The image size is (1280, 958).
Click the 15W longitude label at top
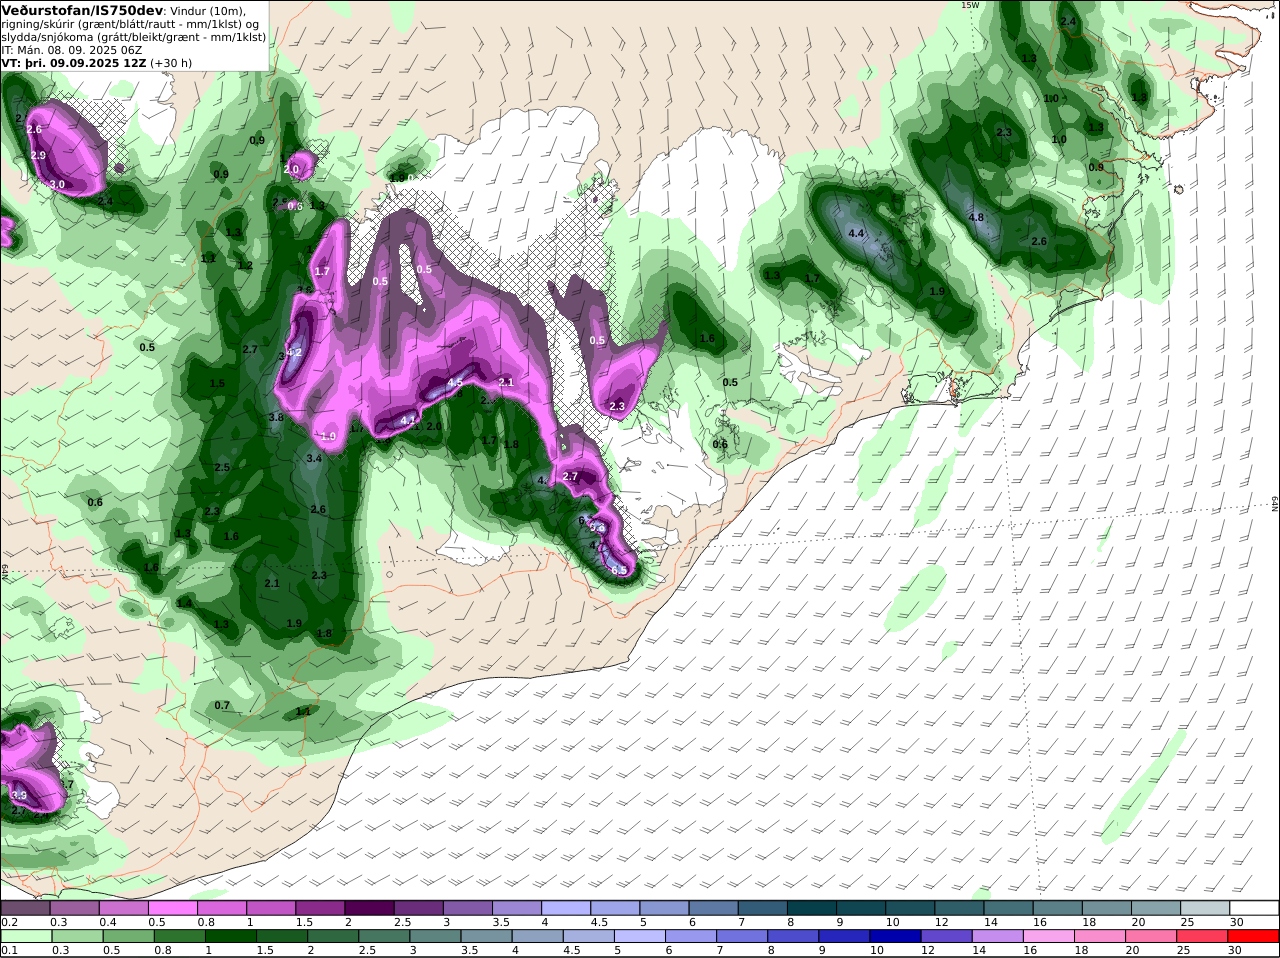pos(969,5)
